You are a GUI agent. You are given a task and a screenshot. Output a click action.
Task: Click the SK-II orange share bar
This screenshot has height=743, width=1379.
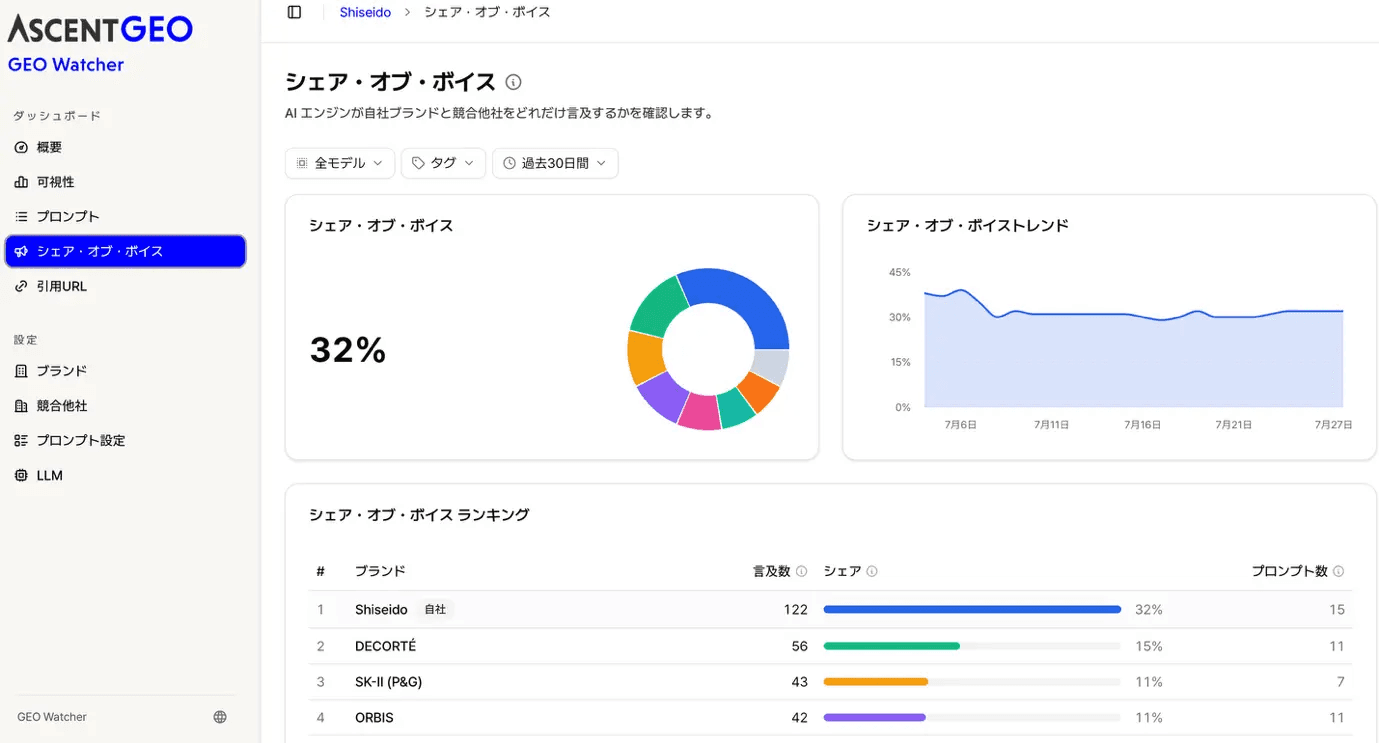tap(876, 682)
